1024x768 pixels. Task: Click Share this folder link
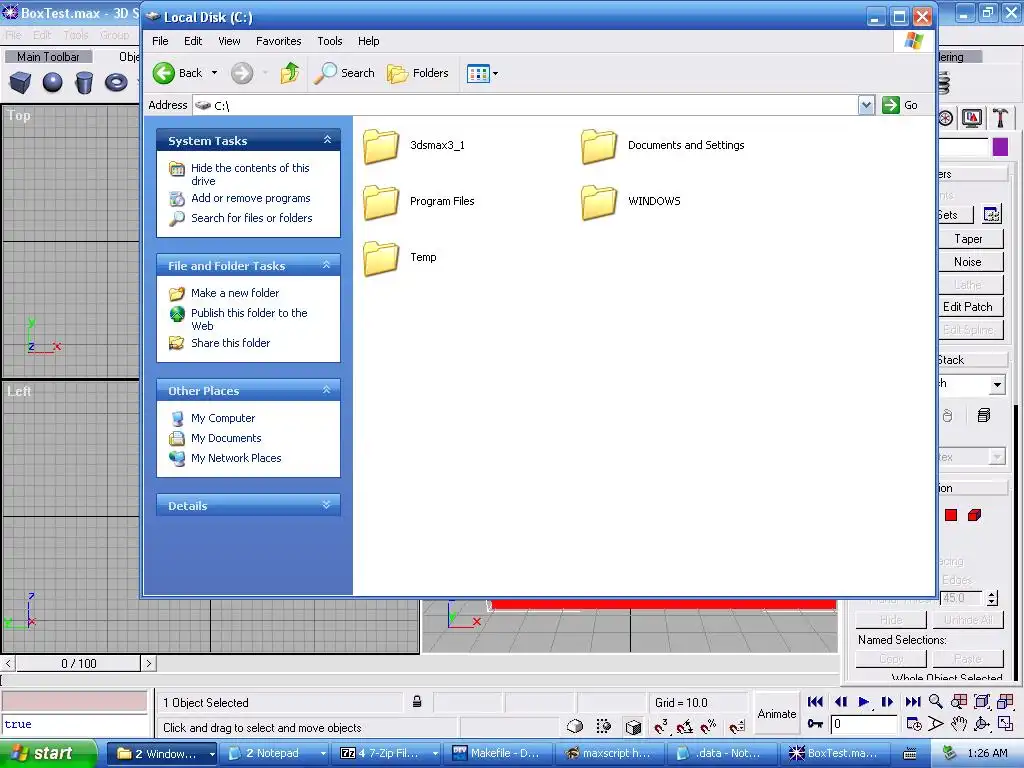coord(231,343)
